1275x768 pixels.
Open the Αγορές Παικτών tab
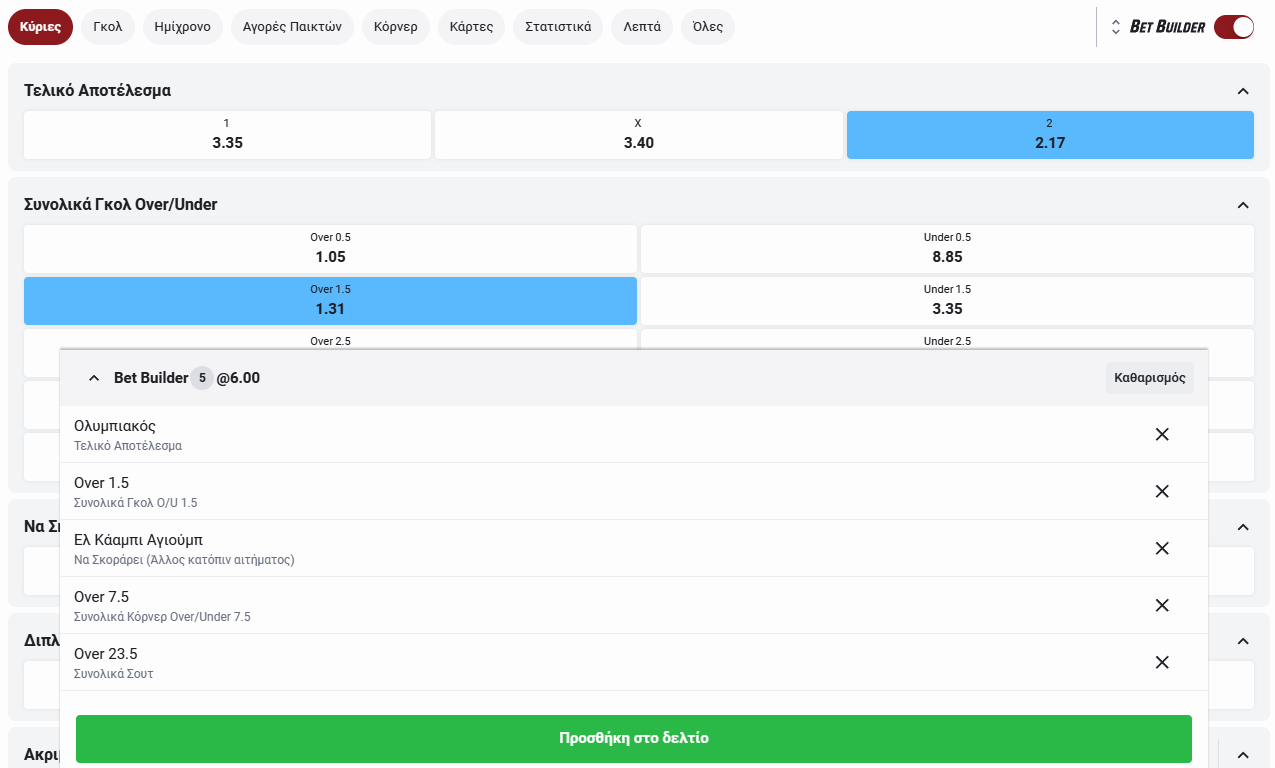click(x=292, y=27)
